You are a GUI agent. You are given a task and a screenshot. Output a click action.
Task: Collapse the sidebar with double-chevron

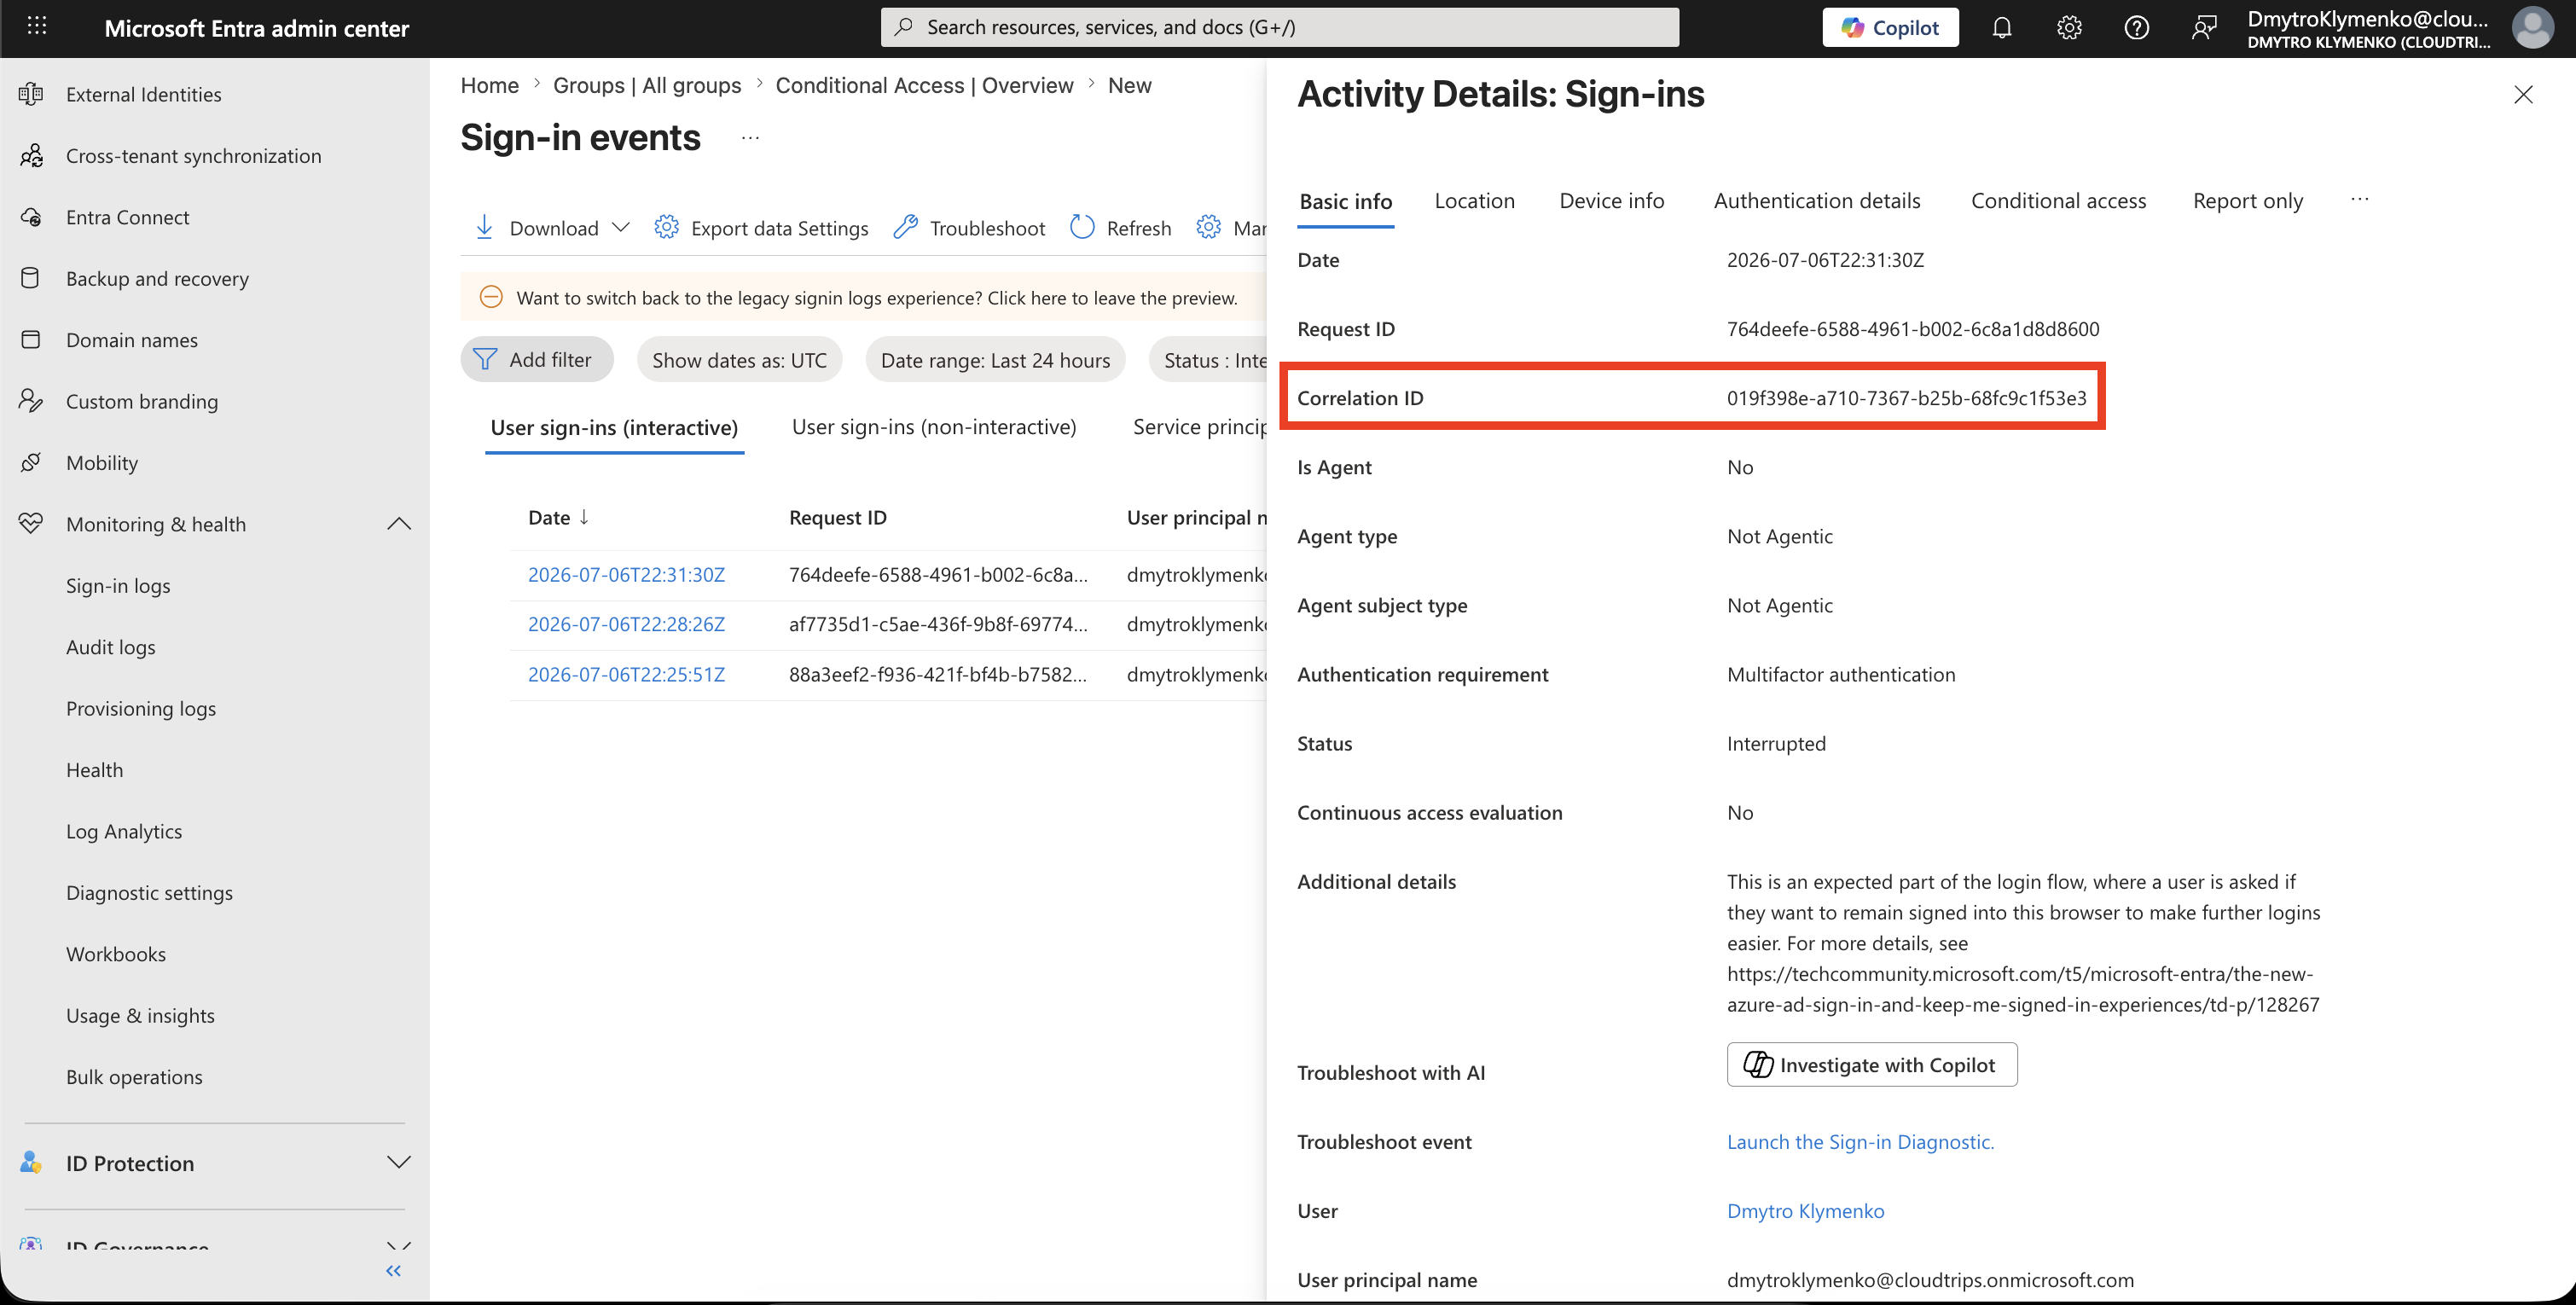tap(393, 1271)
